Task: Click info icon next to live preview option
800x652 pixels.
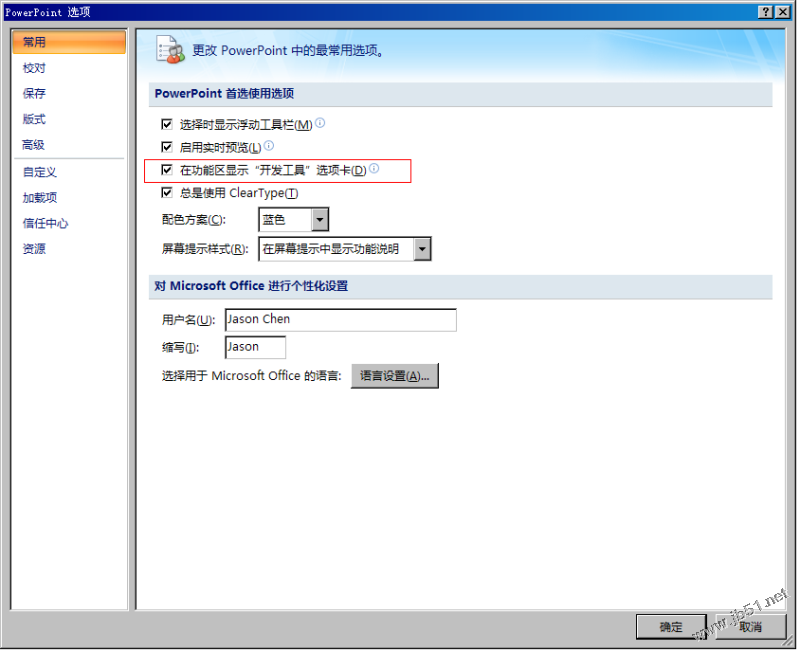Action: (x=269, y=146)
